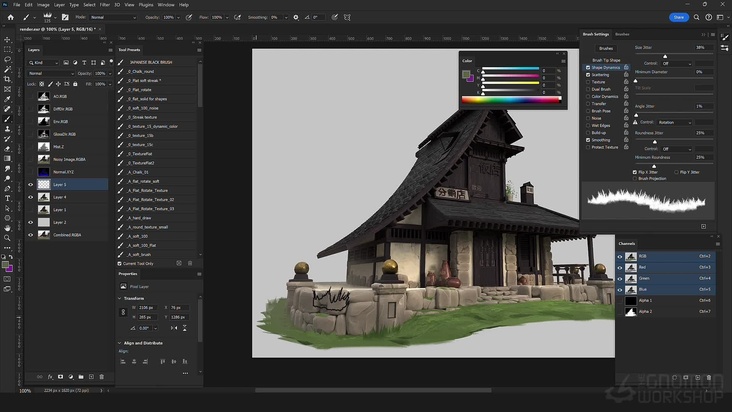The width and height of the screenshot is (732, 412).
Task: Click the Share button
Action: [x=679, y=17]
